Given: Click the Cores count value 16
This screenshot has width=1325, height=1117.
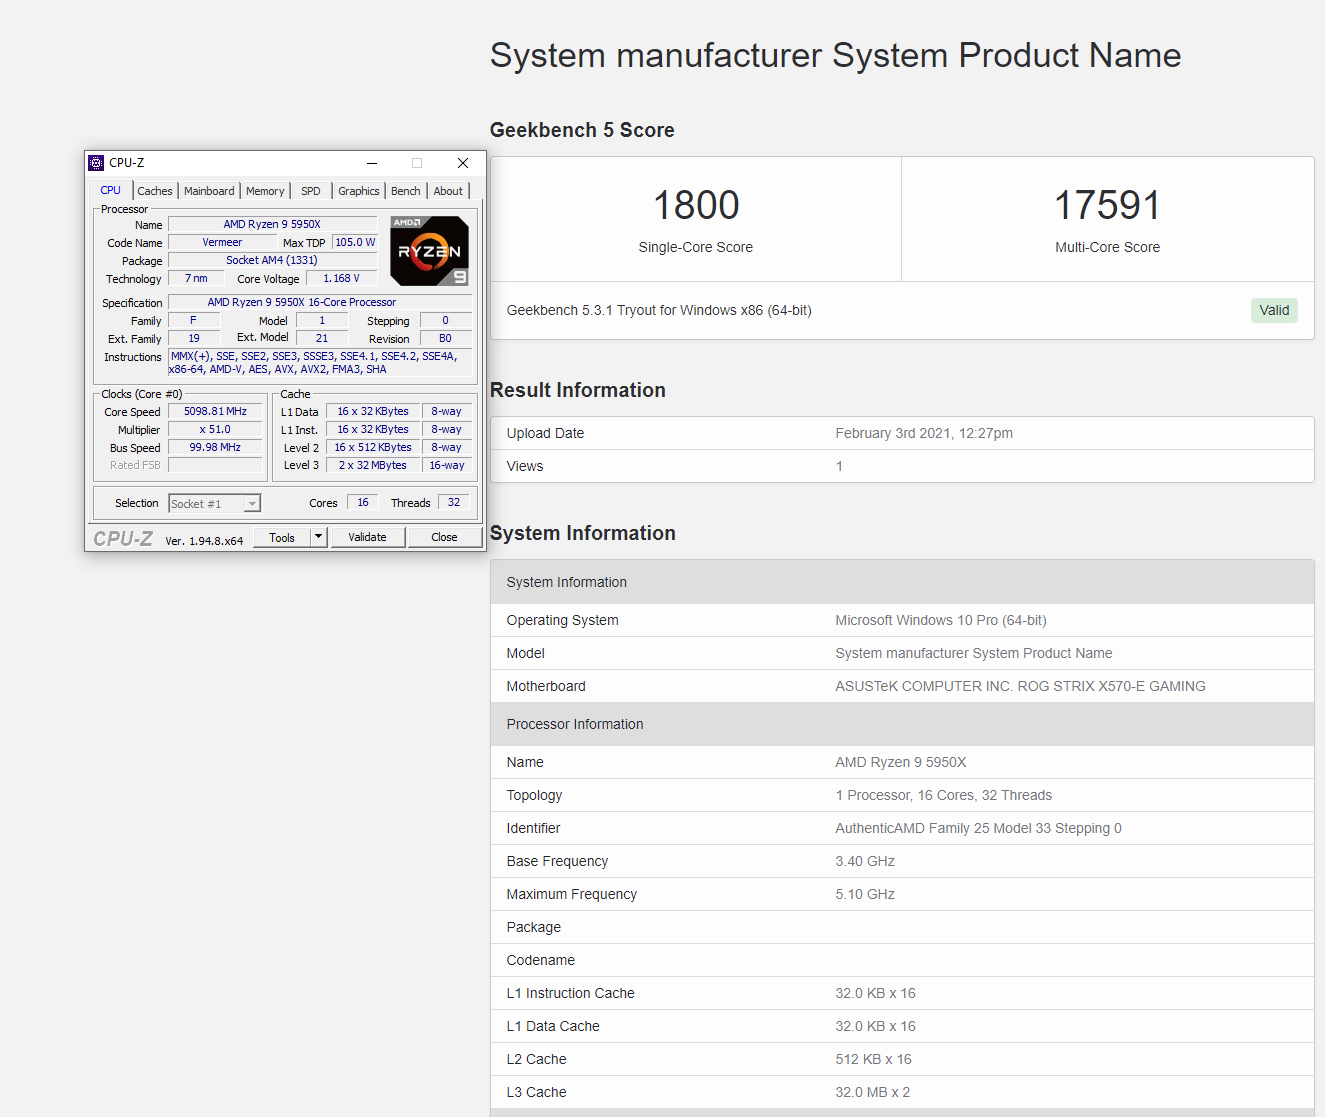Looking at the screenshot, I should click(363, 502).
